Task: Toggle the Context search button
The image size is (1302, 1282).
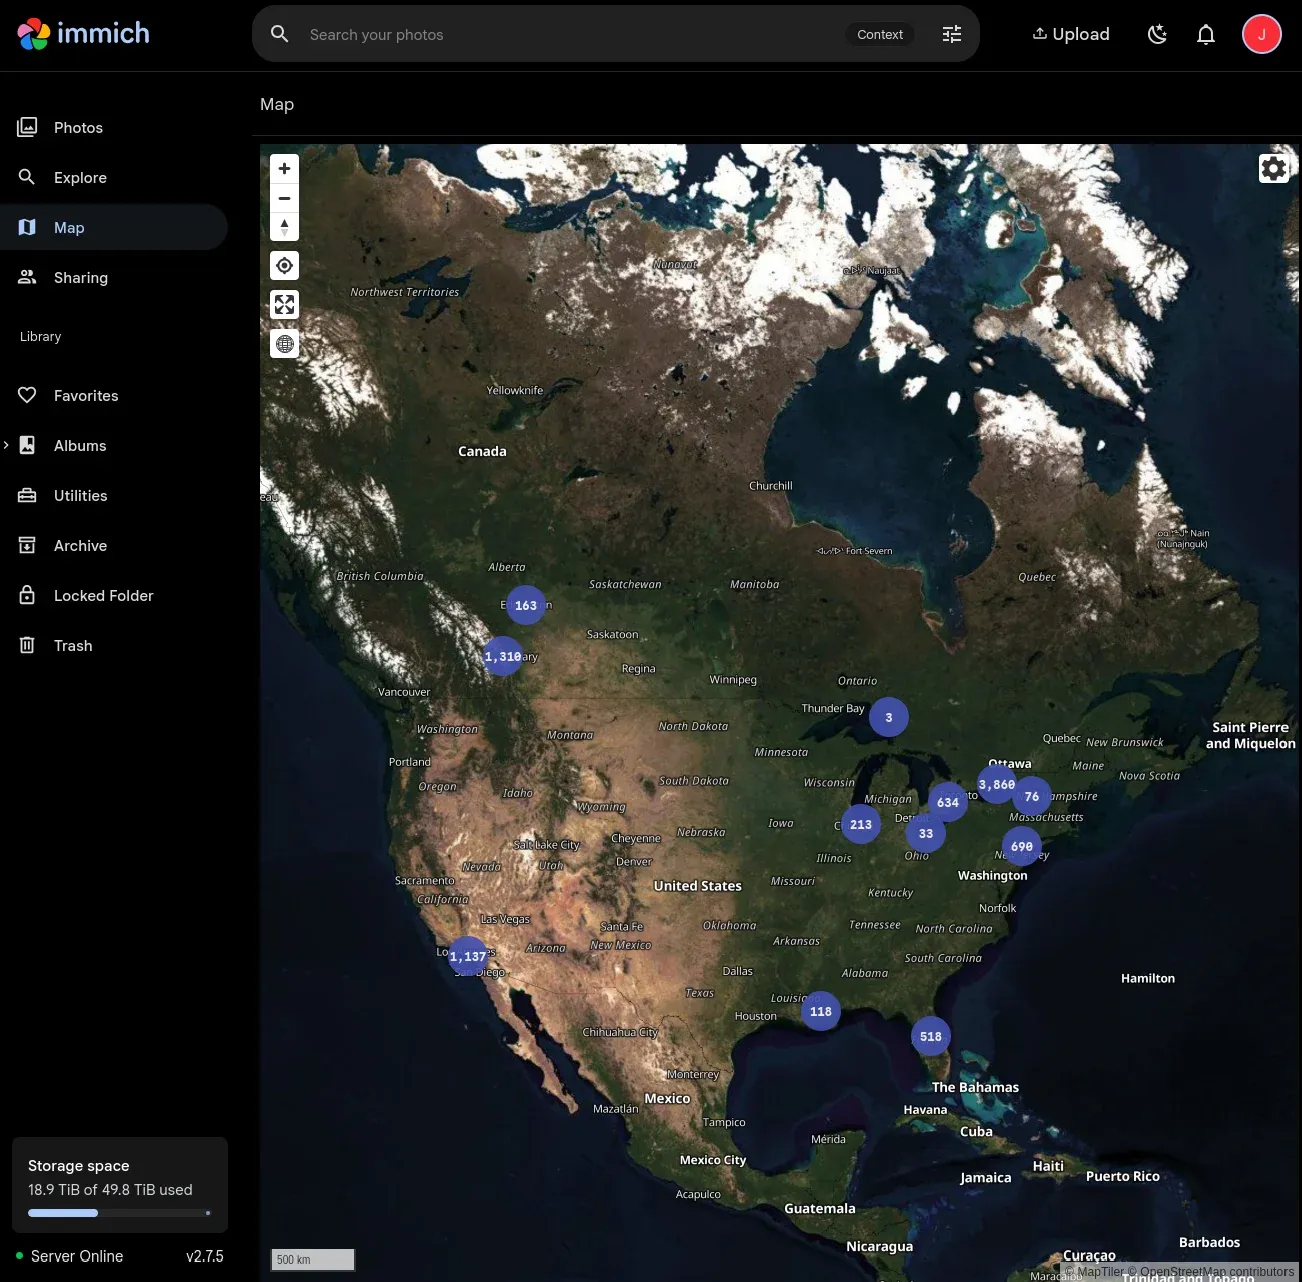Action: click(880, 34)
